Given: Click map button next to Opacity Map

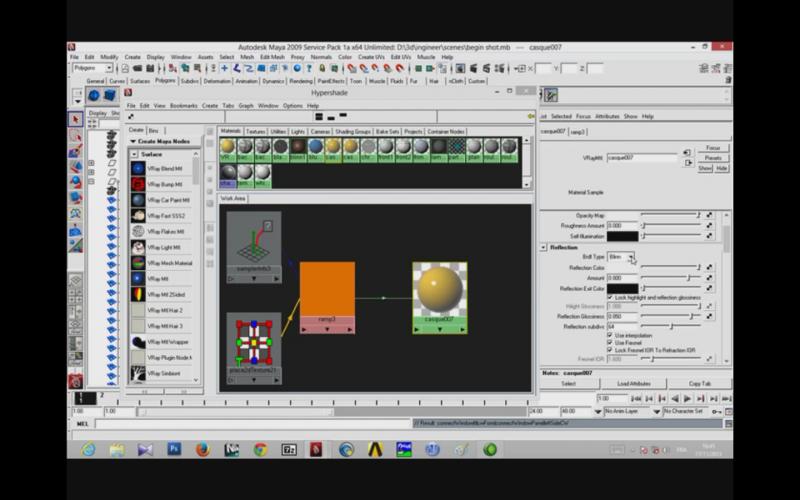Looking at the screenshot, I should pyautogui.click(x=709, y=215).
